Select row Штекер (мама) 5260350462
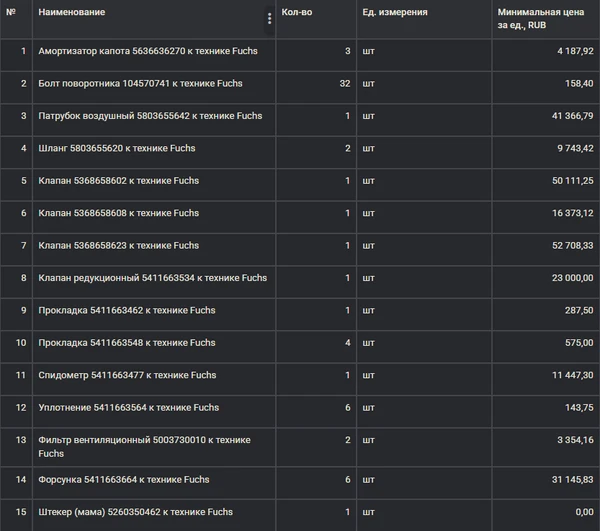 point(300,515)
